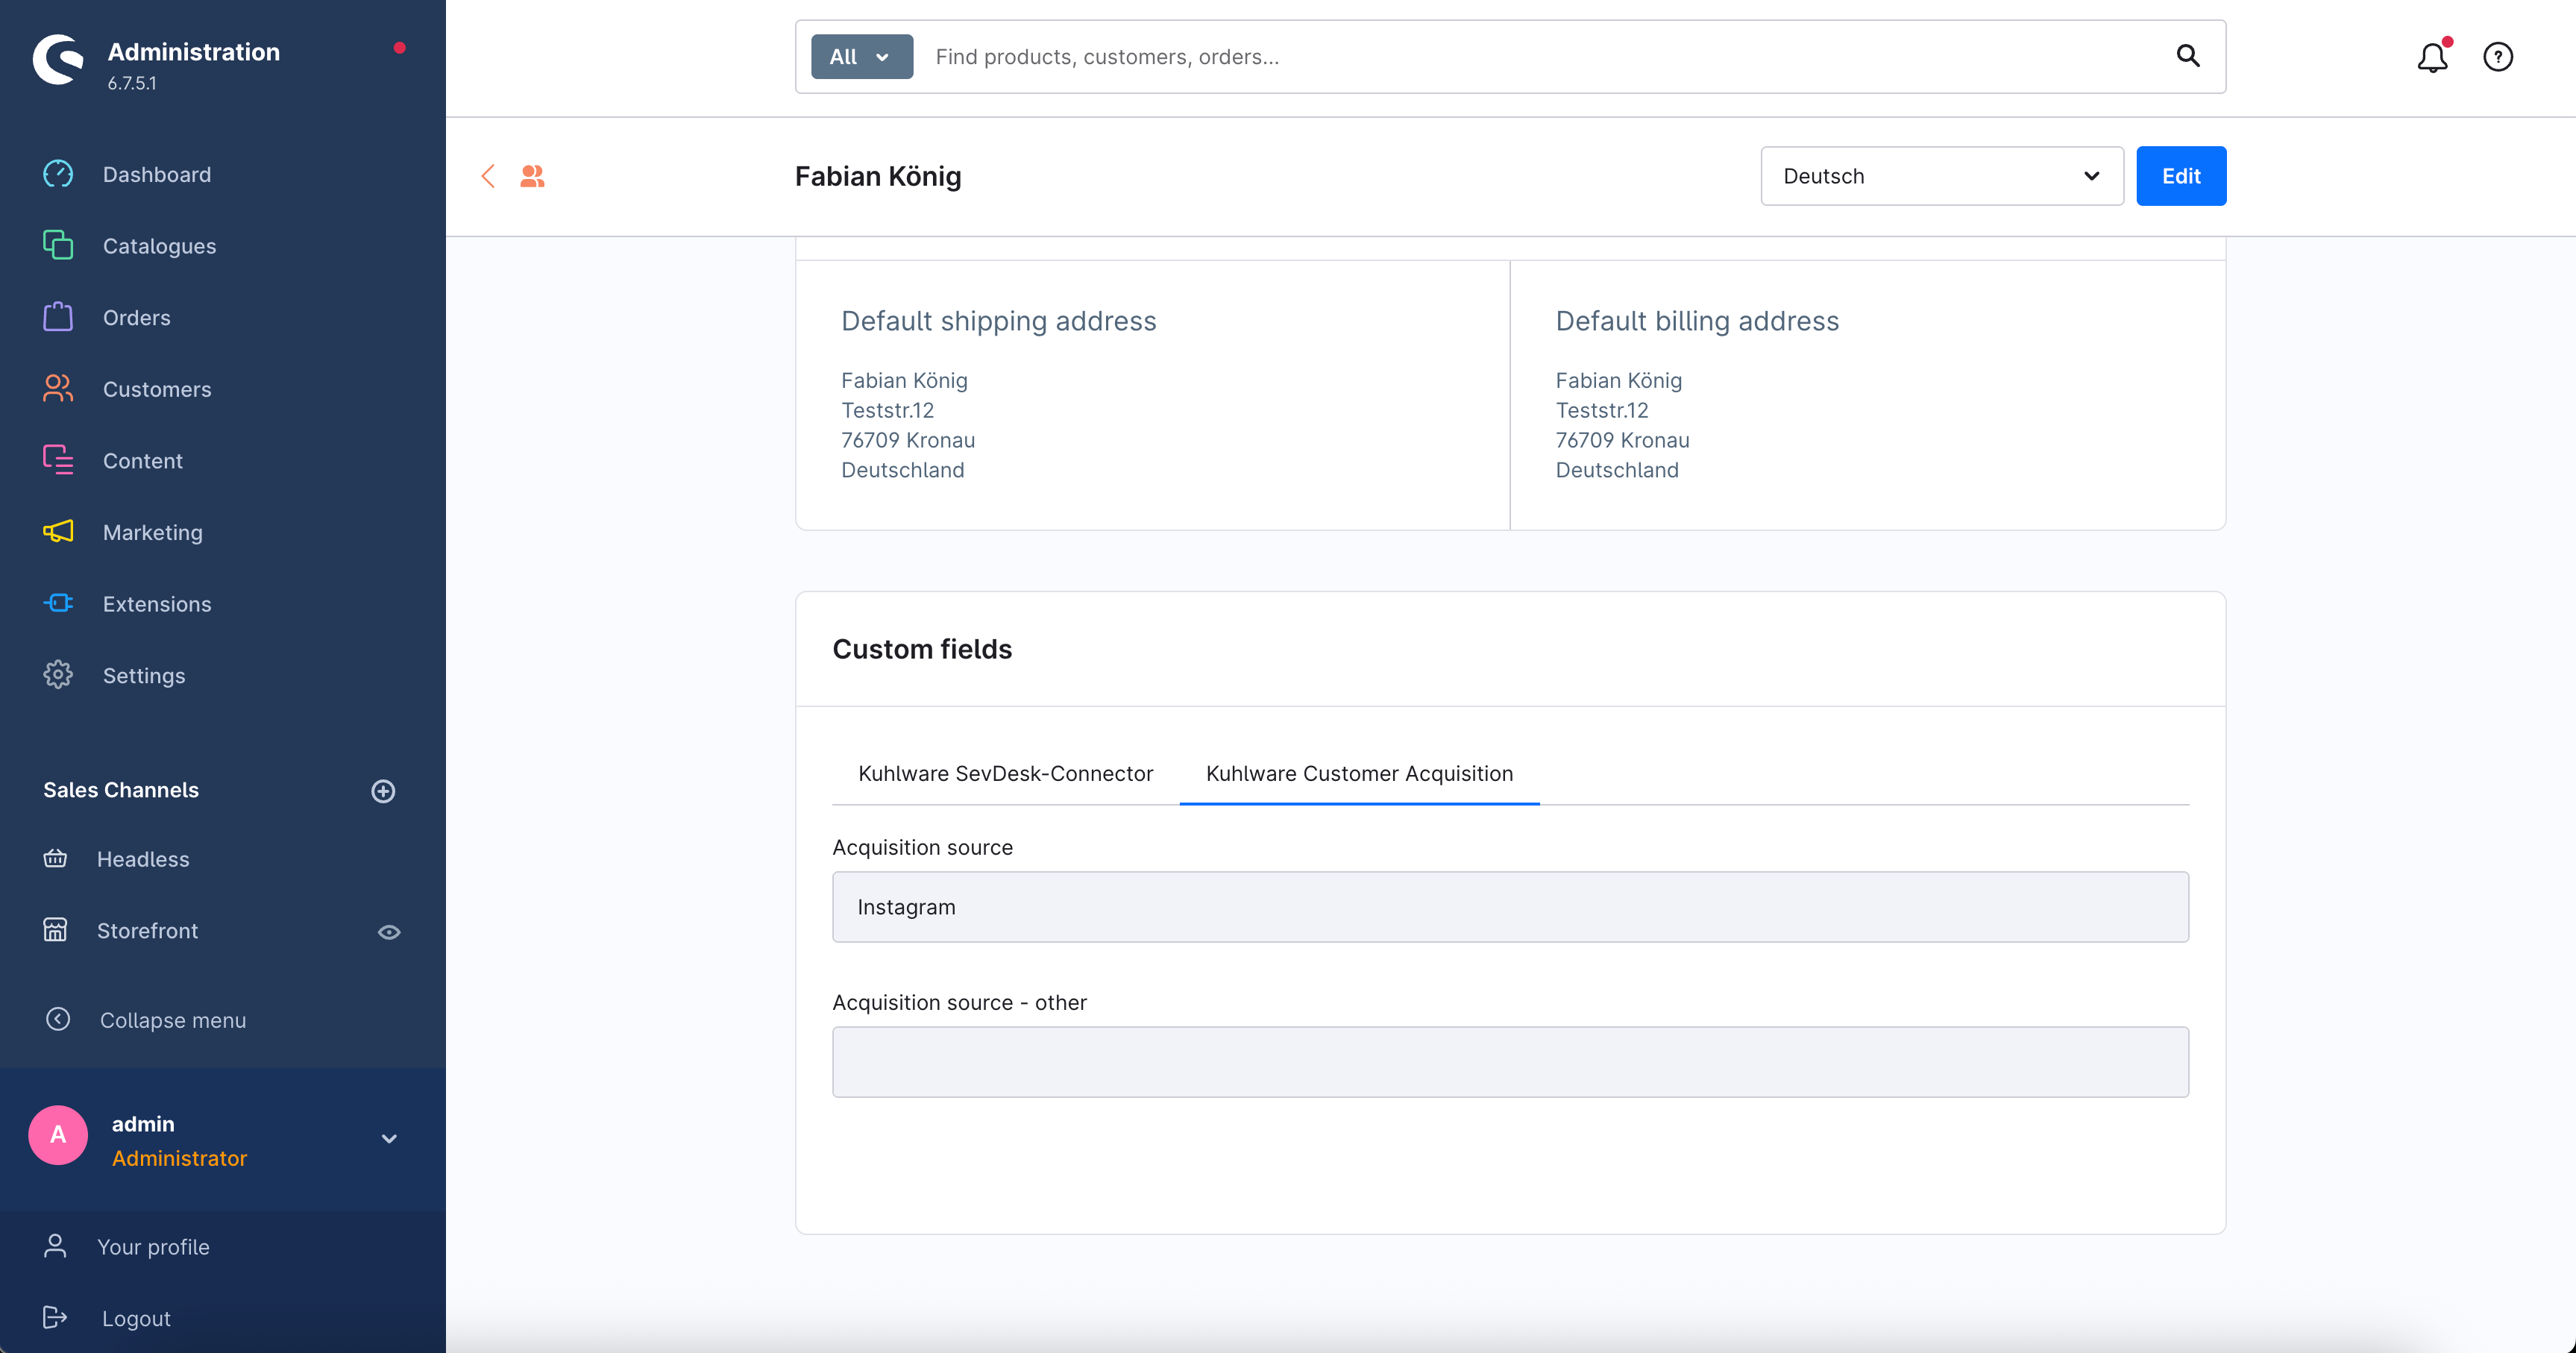Open the Deutsch language selector
This screenshot has width=2576, height=1353.
1941,176
